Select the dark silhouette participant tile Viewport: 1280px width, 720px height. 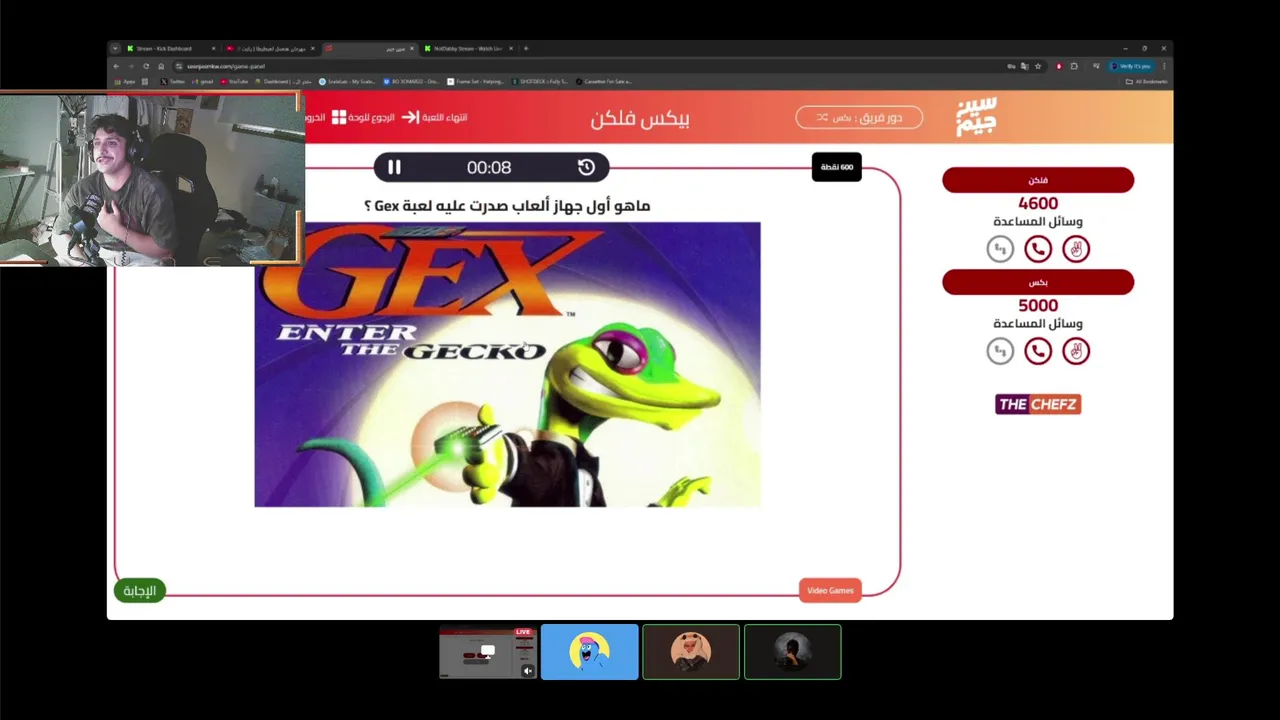[x=792, y=652]
